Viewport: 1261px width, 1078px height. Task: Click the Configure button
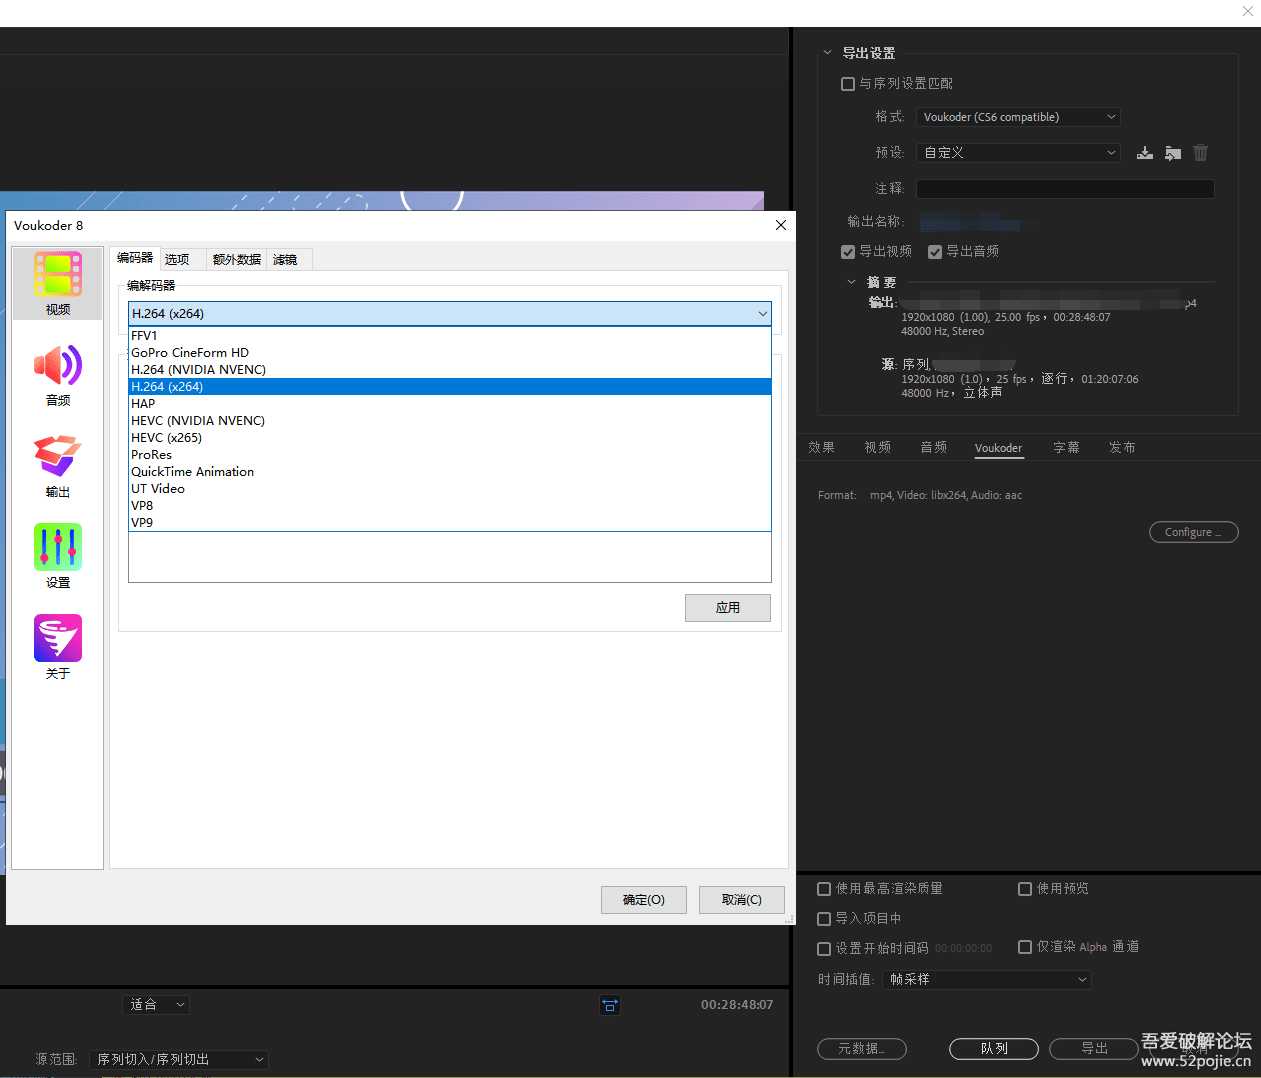pyautogui.click(x=1193, y=532)
